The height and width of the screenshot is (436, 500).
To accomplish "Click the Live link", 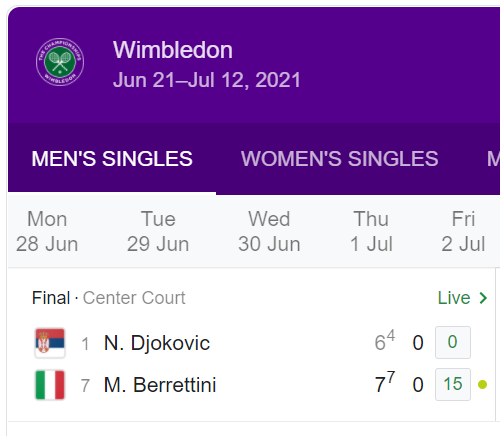I will 454,298.
